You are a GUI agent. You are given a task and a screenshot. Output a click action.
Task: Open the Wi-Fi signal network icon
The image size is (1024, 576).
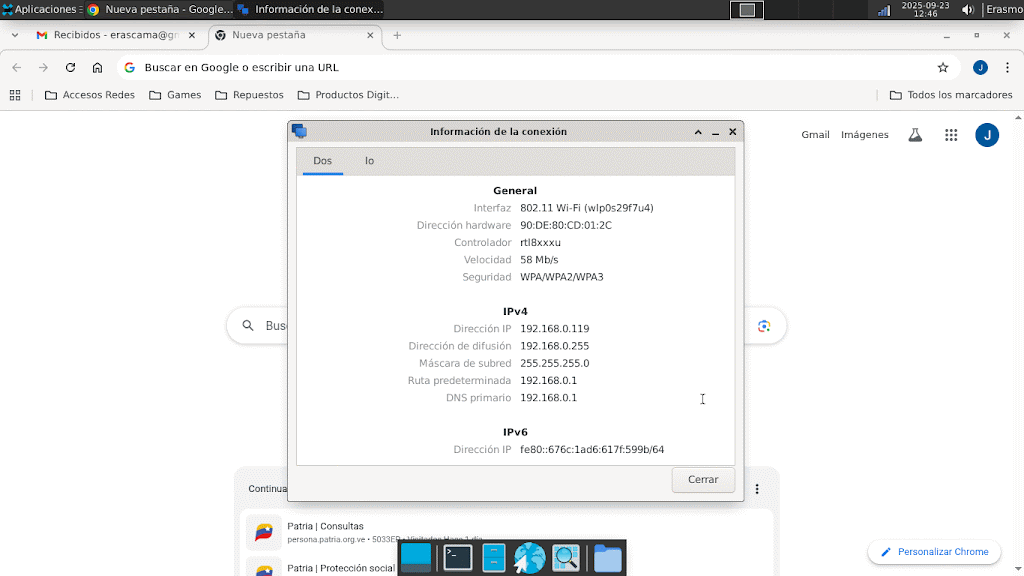pos(884,10)
